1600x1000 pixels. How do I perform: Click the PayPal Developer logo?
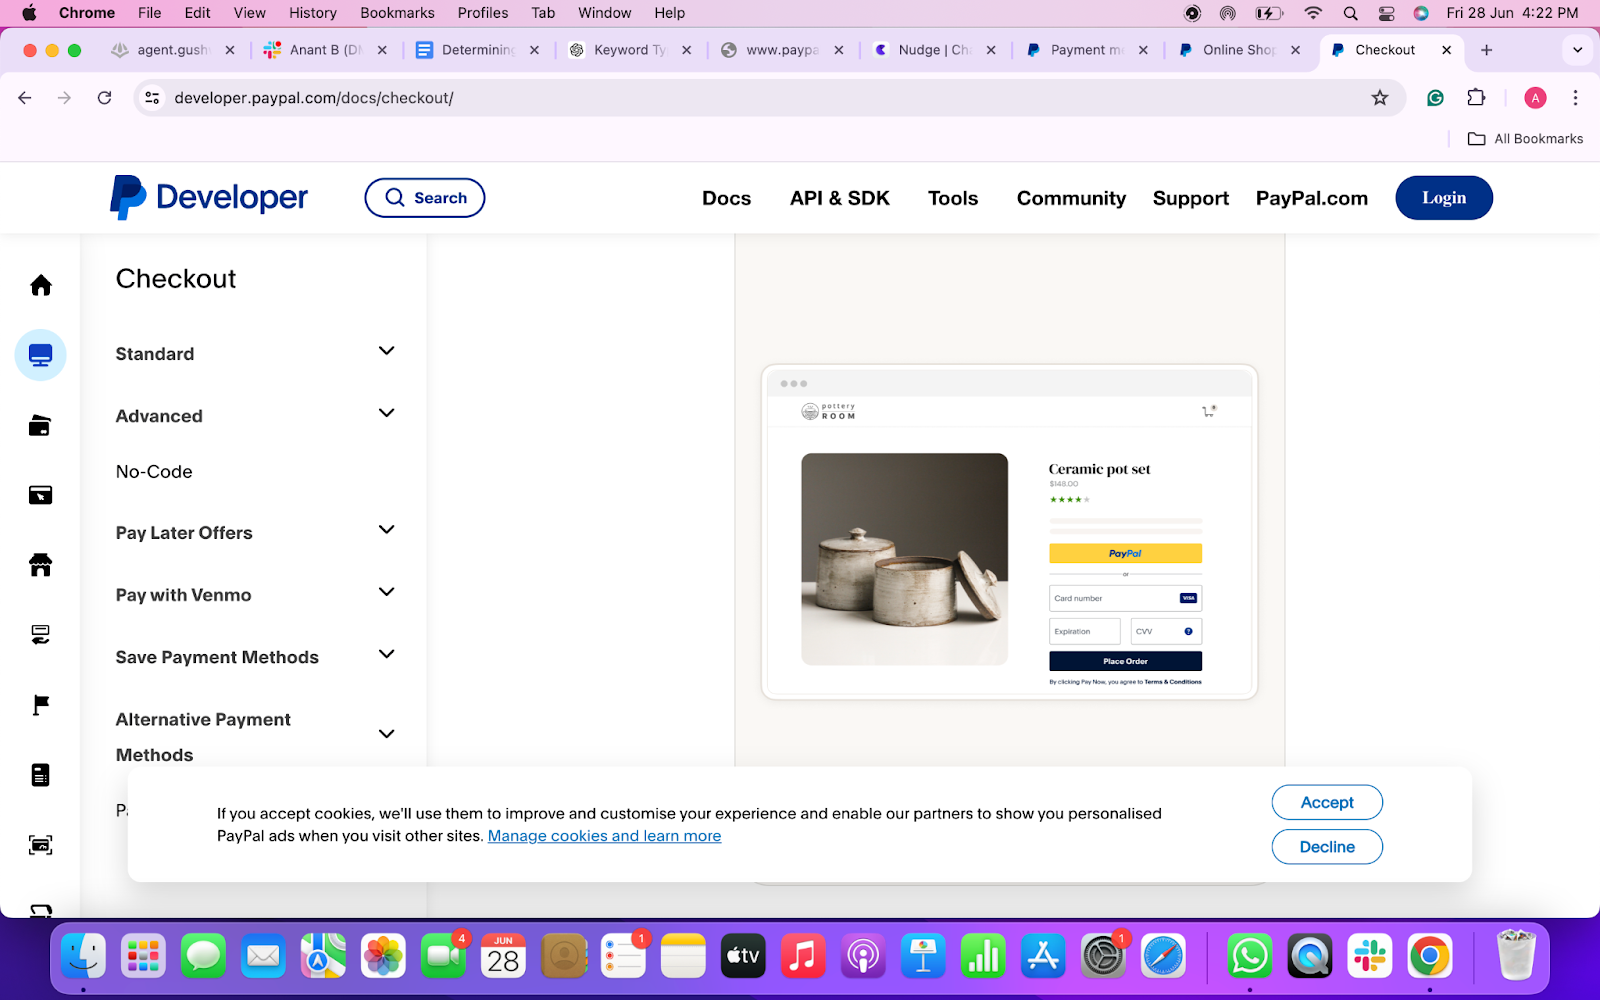(x=209, y=198)
